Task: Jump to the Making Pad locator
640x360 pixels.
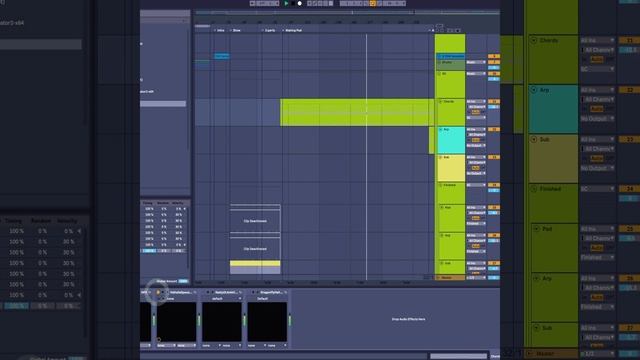Action: [x=293, y=30]
